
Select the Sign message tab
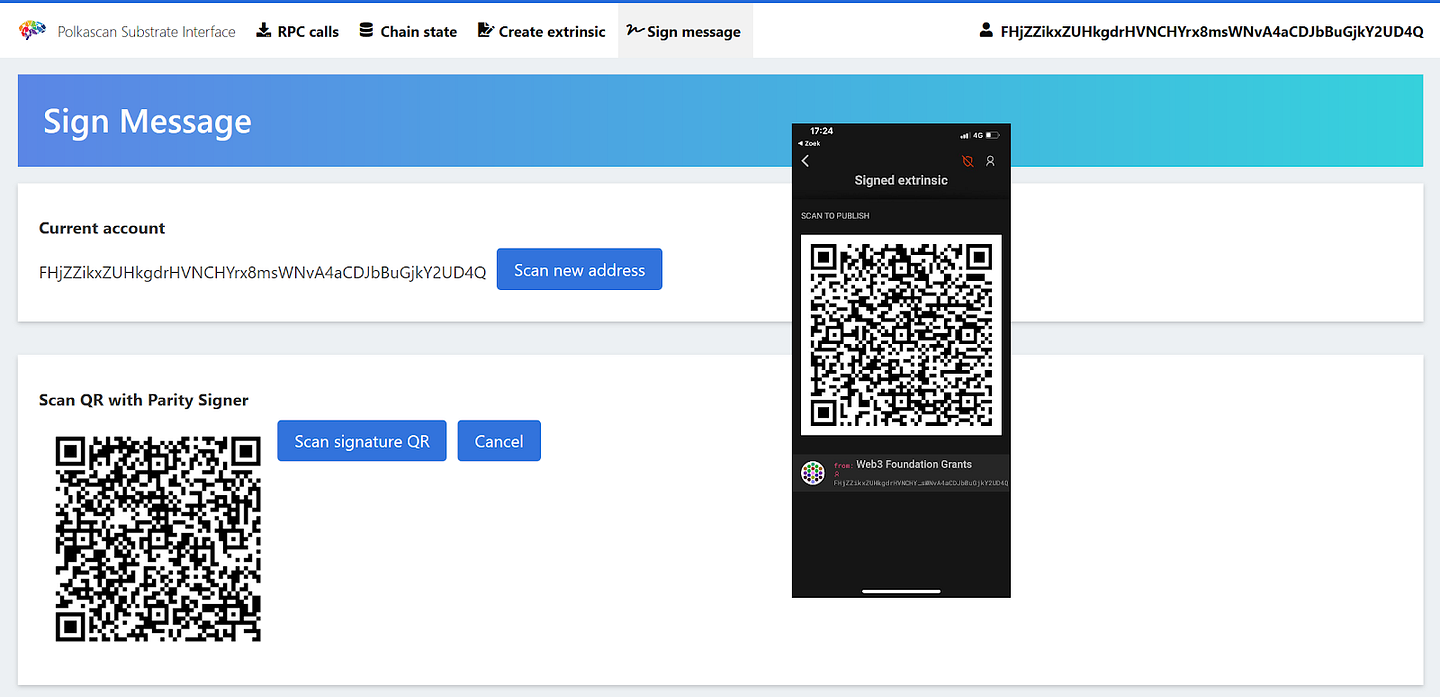pos(685,31)
